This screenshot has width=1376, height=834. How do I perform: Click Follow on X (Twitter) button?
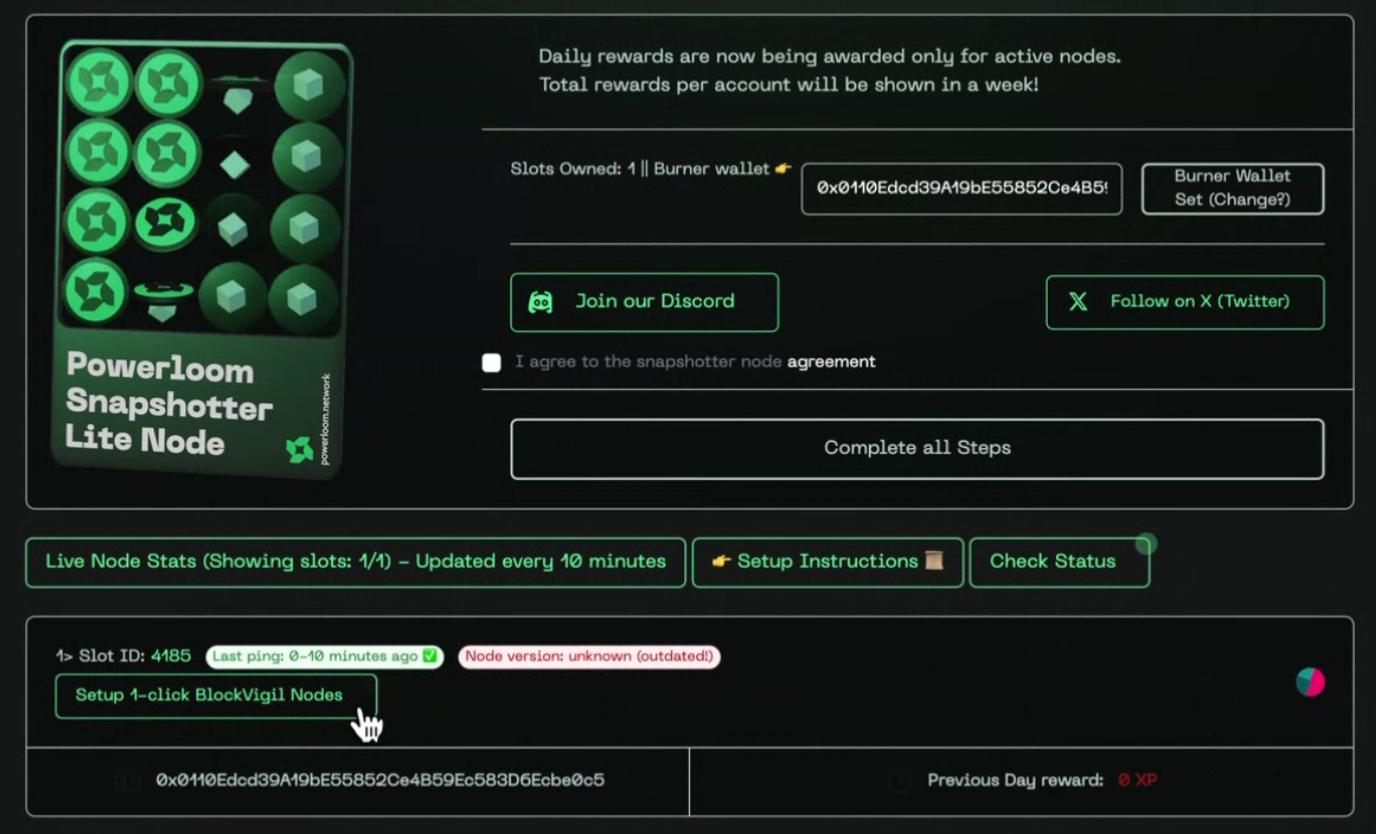tap(1185, 302)
